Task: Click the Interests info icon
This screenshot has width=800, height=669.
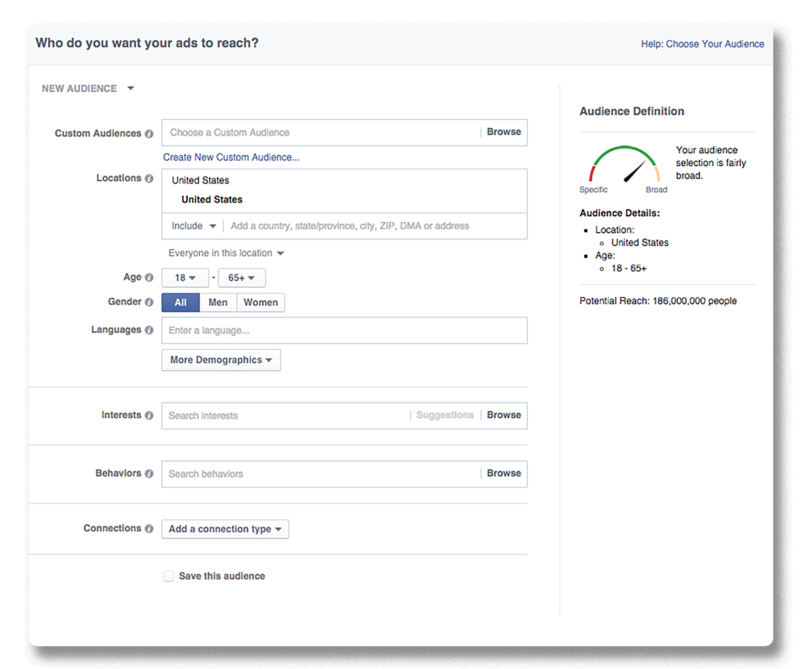Action: 149,415
